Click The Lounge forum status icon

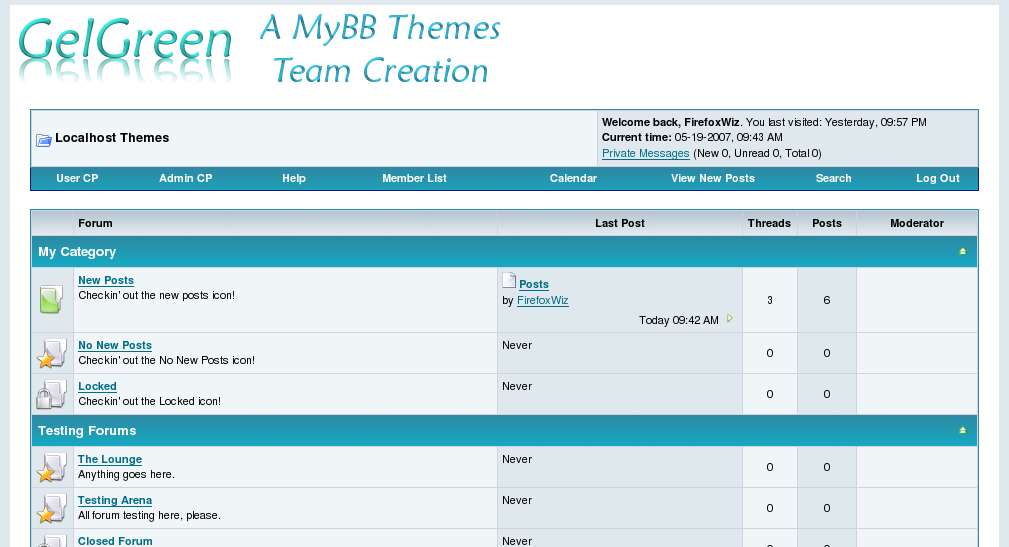click(x=52, y=467)
